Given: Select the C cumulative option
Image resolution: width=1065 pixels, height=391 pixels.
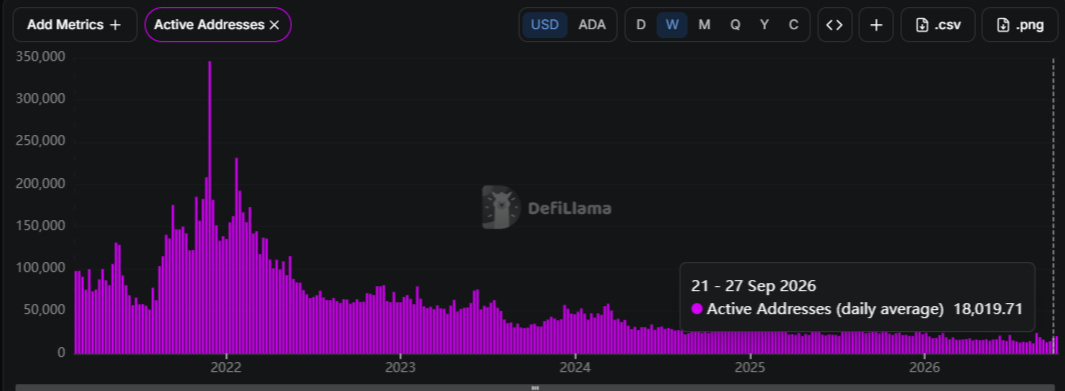Looking at the screenshot, I should click(793, 25).
